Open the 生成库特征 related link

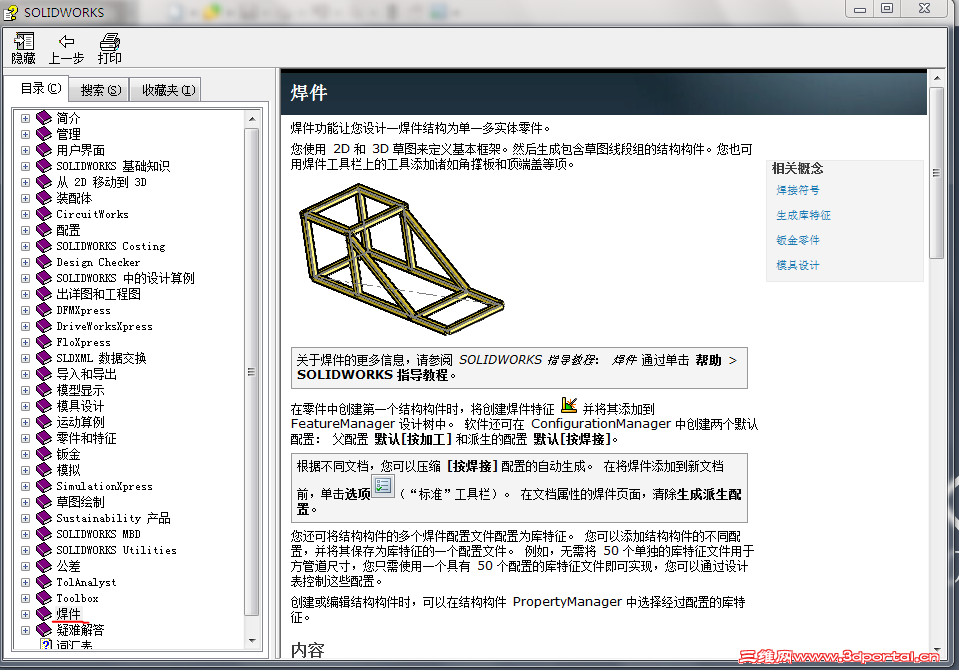point(803,215)
